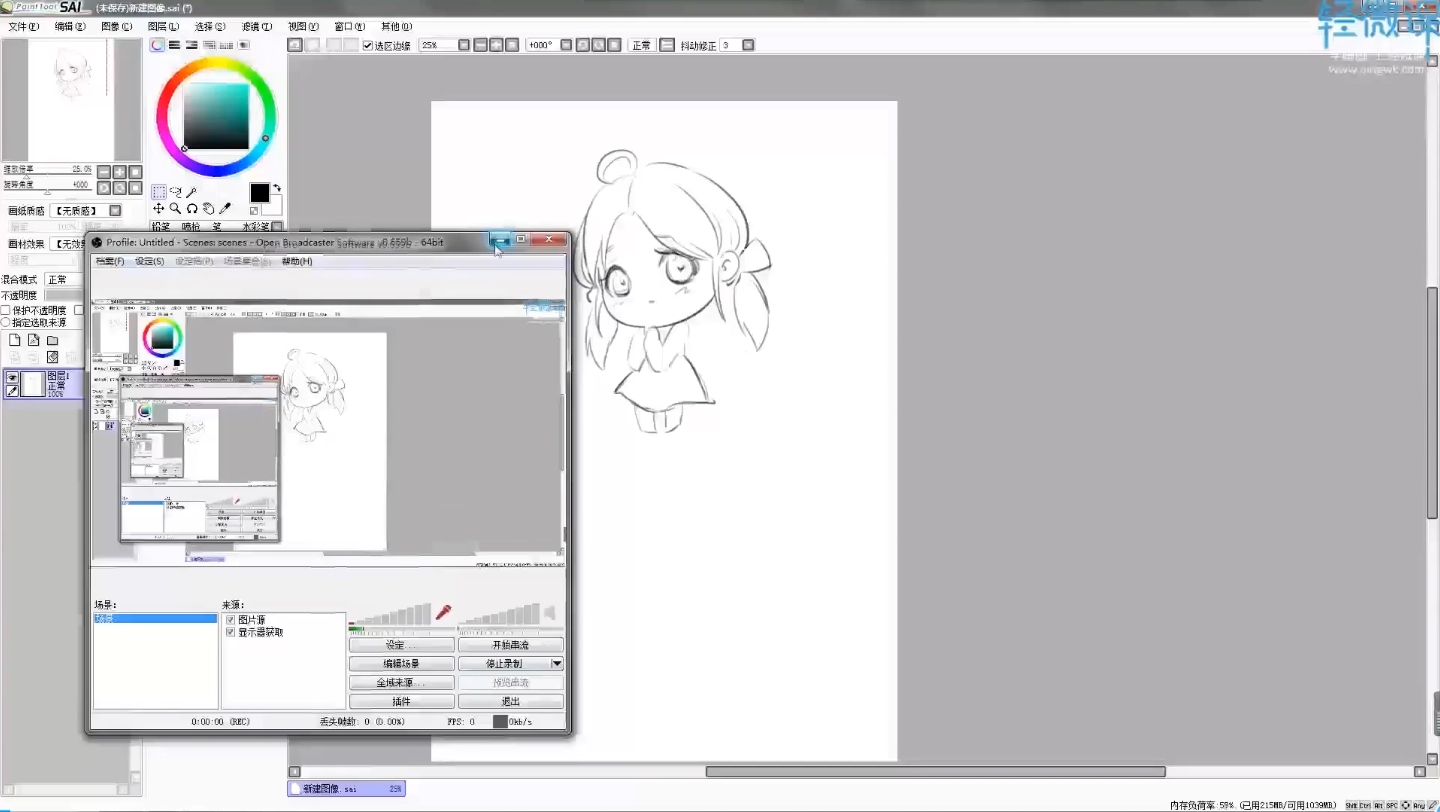Show the RGB slider panel icon

(x=174, y=45)
